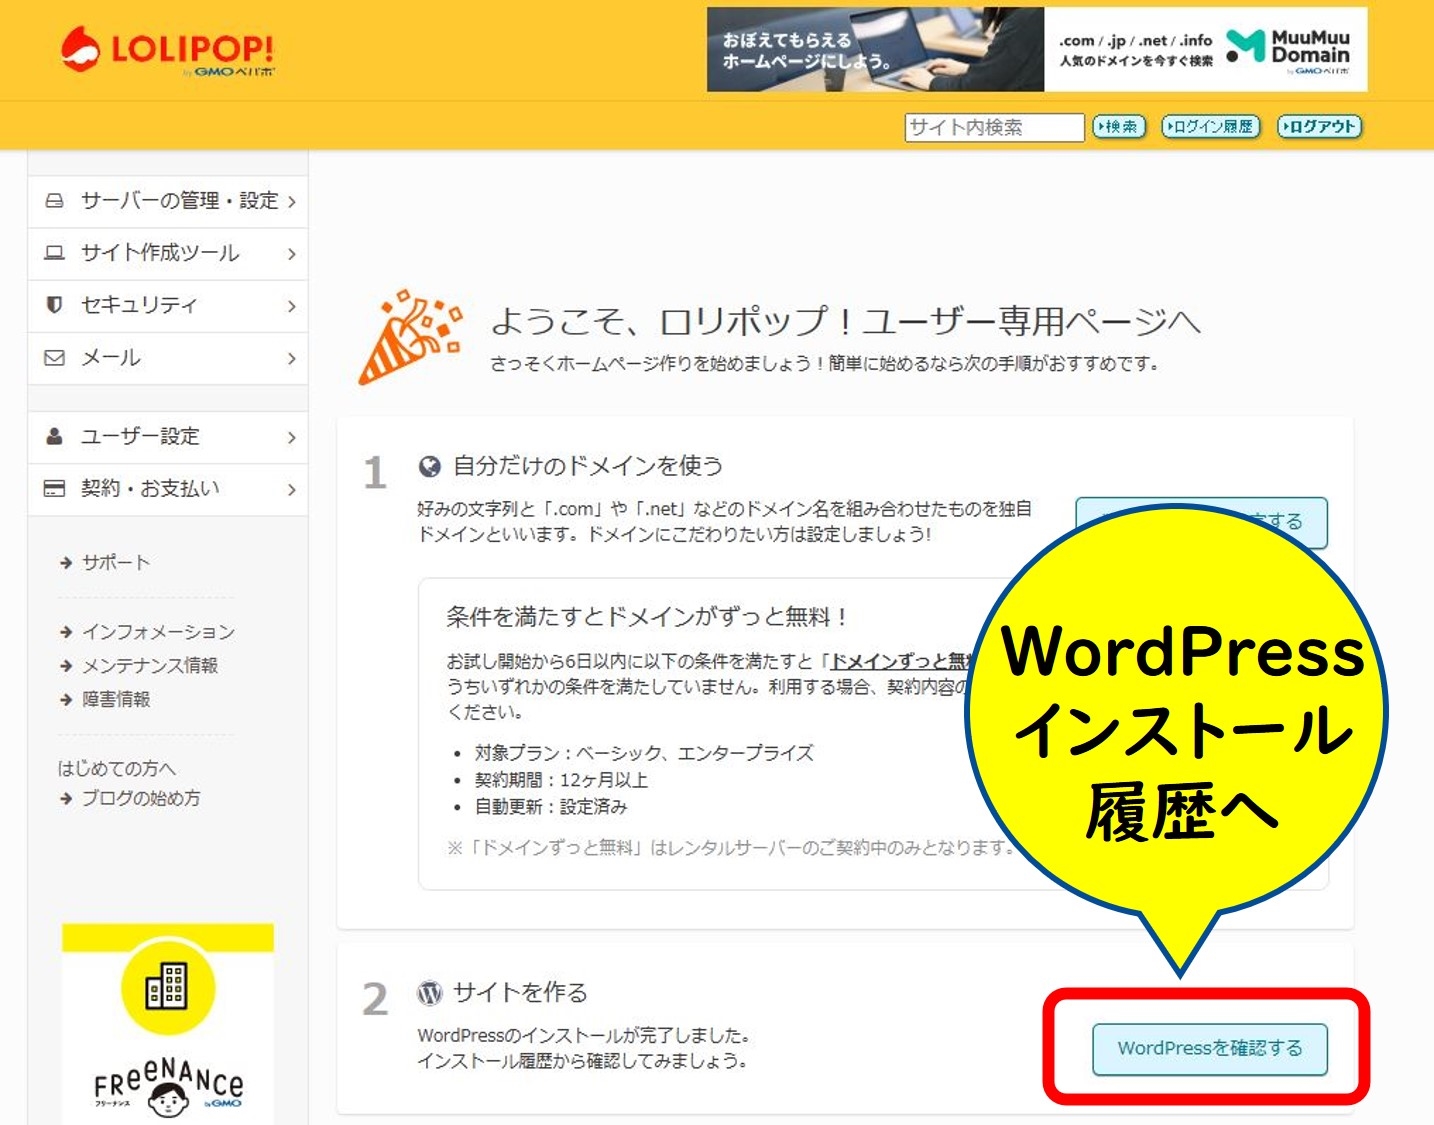Click the はじめての方へ label
The height and width of the screenshot is (1125, 1434).
[116, 768]
